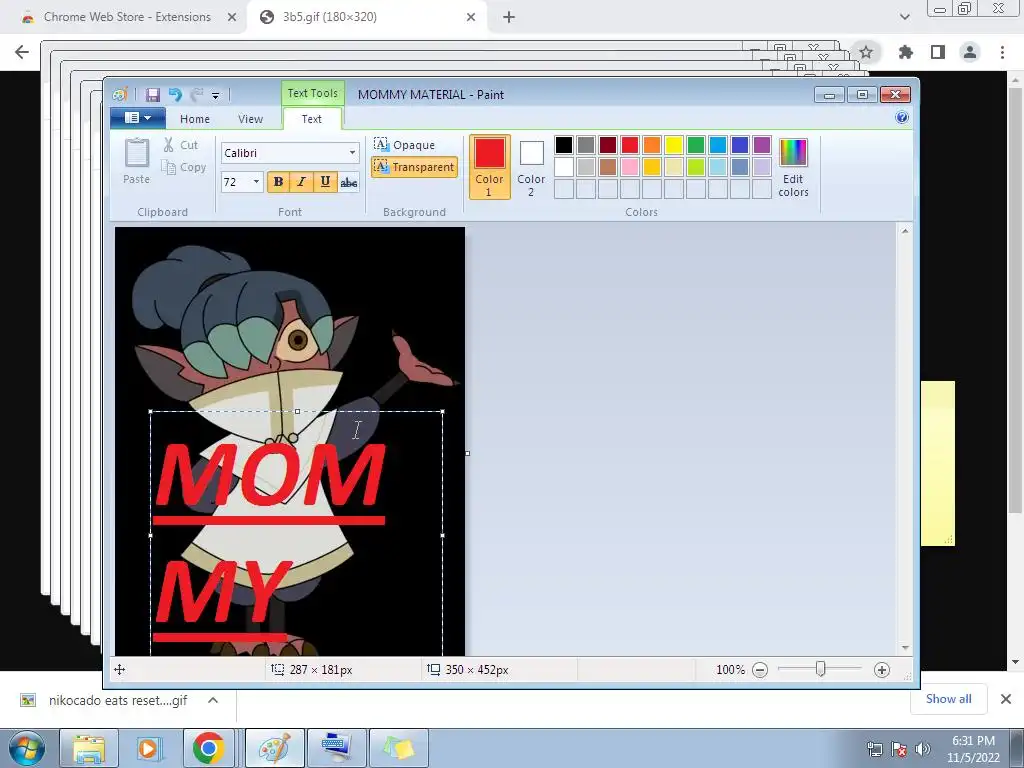
Task: Click Chrome back arrow
Action: click(x=22, y=52)
